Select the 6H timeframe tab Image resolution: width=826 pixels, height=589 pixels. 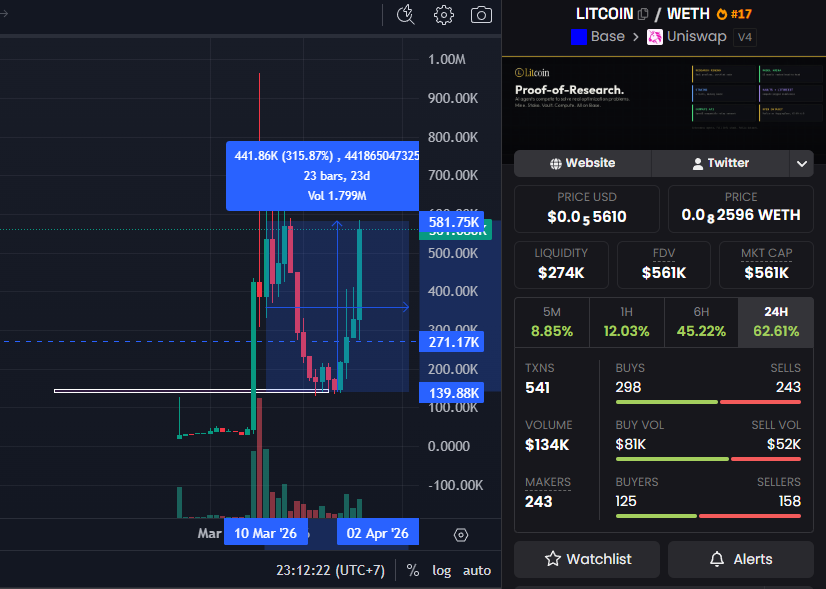point(701,322)
